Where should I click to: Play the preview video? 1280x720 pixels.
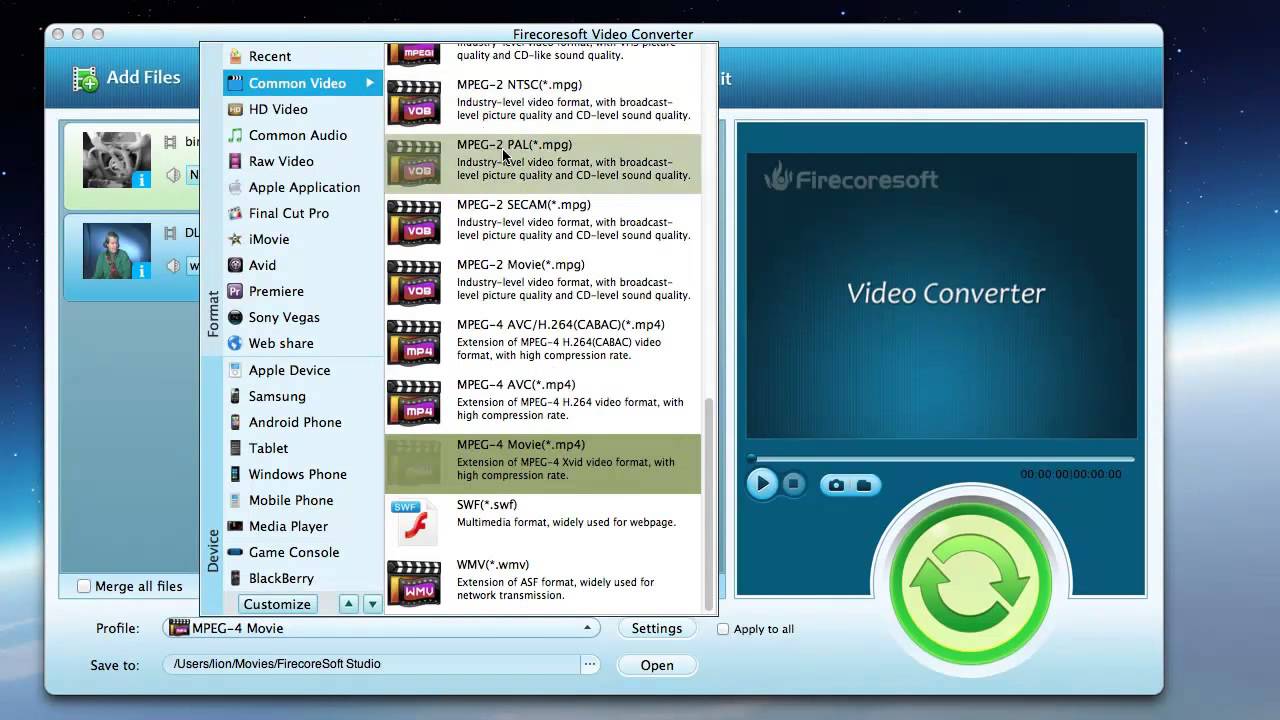pyautogui.click(x=762, y=485)
